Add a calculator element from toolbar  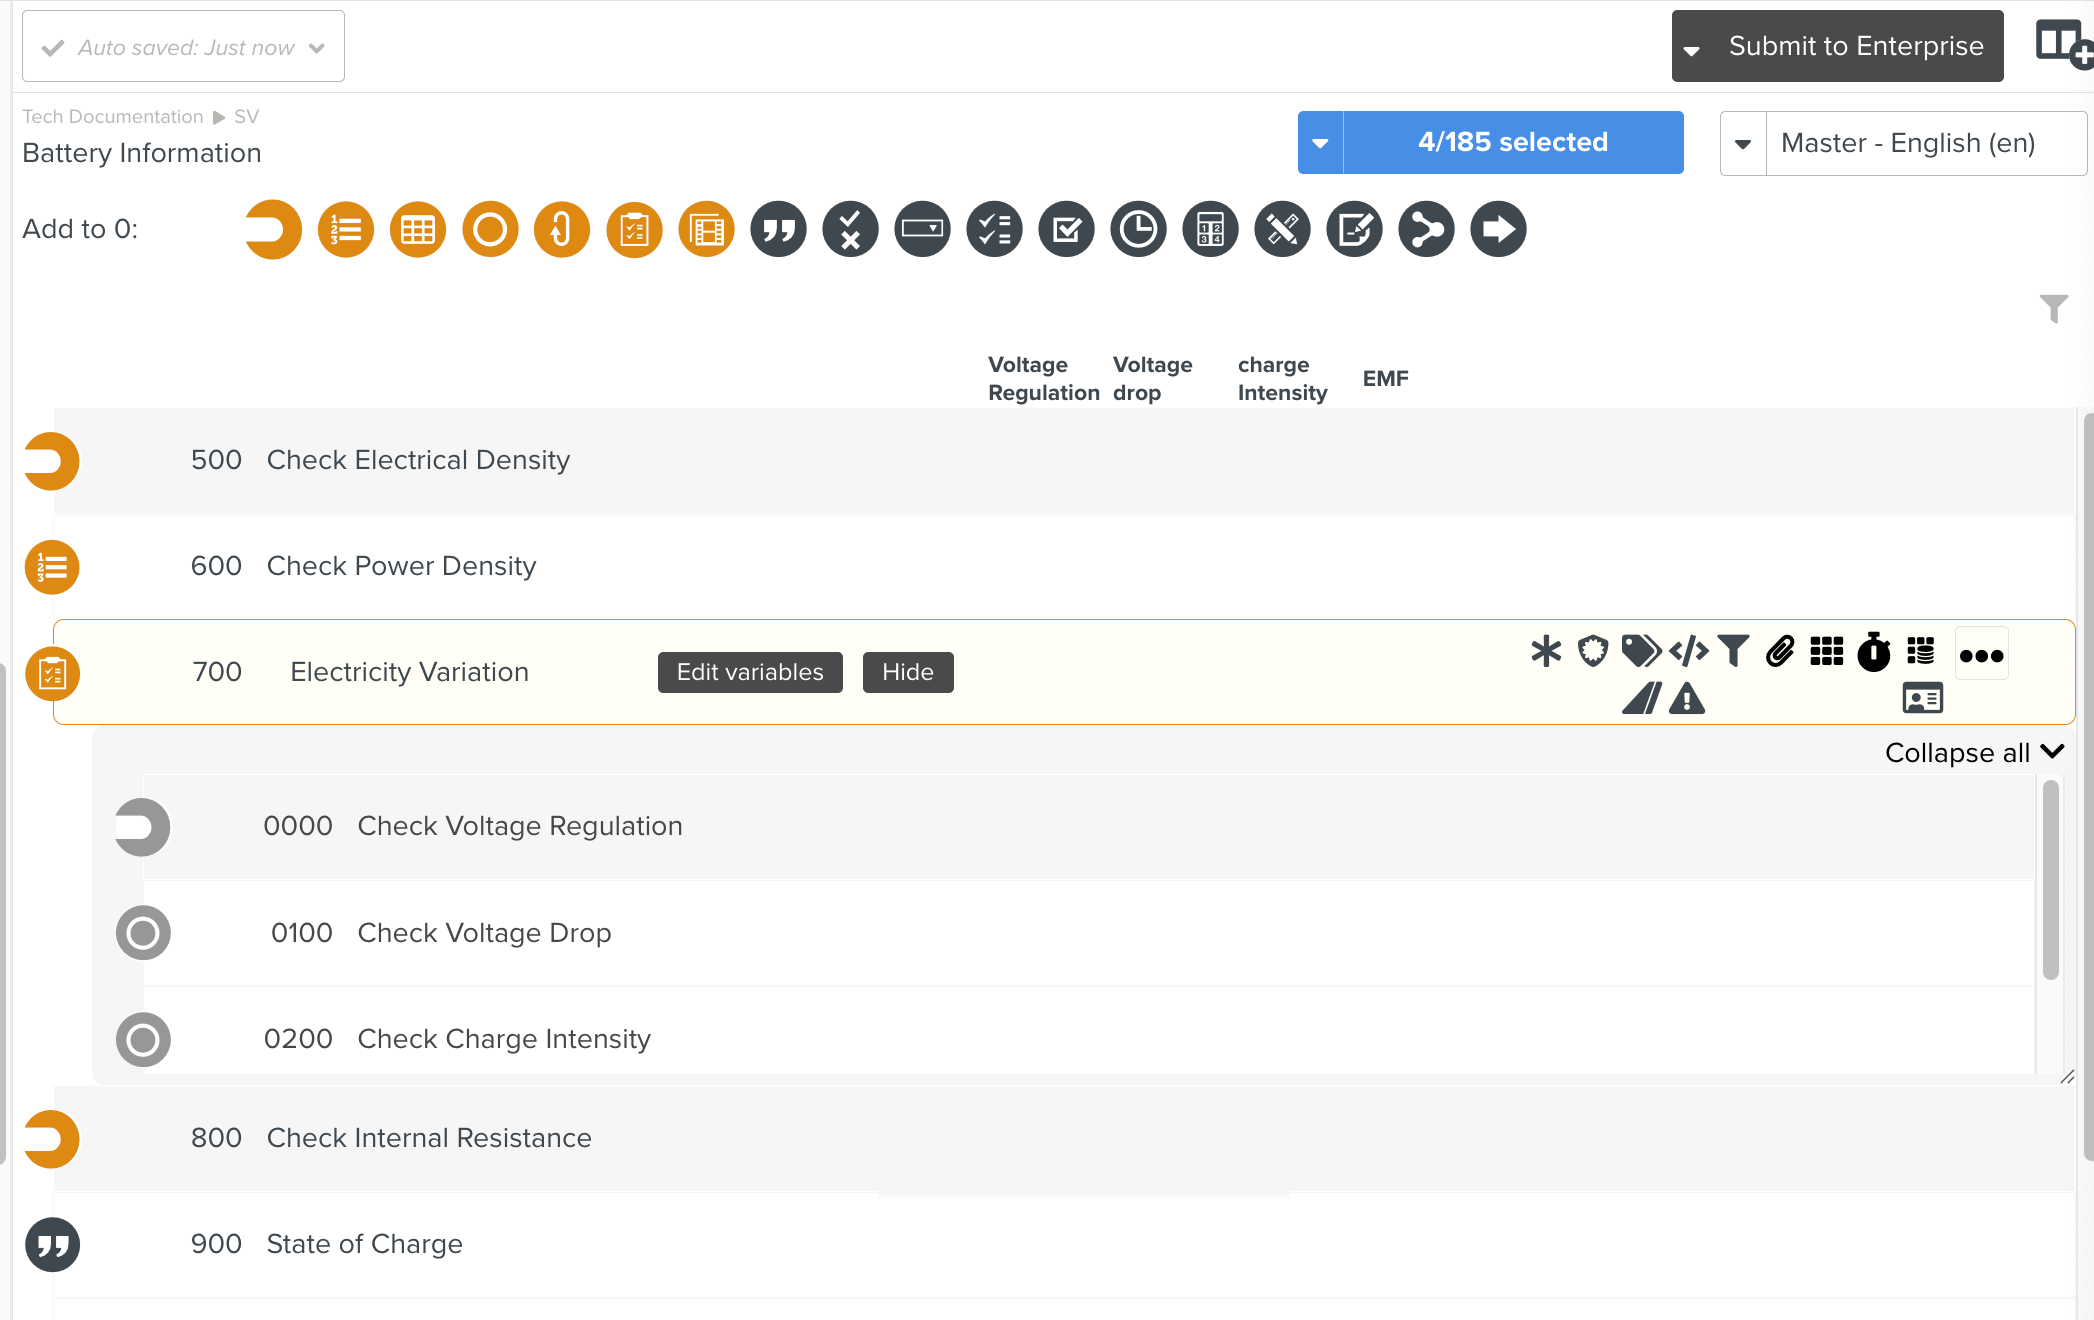[1210, 230]
